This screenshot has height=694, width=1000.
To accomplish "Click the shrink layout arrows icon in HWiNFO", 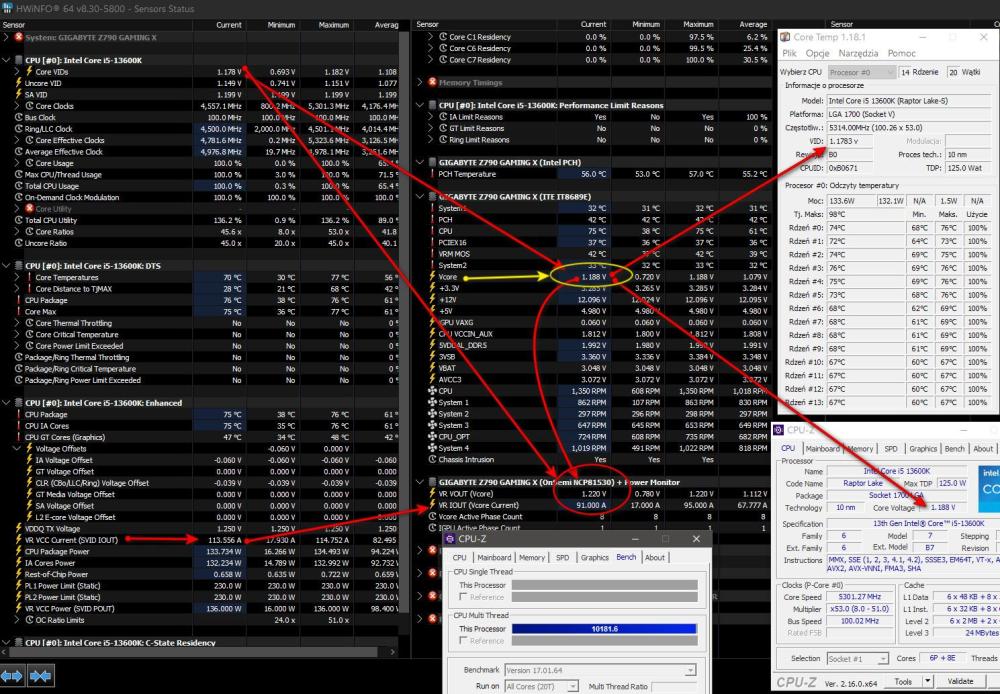I will [41, 676].
